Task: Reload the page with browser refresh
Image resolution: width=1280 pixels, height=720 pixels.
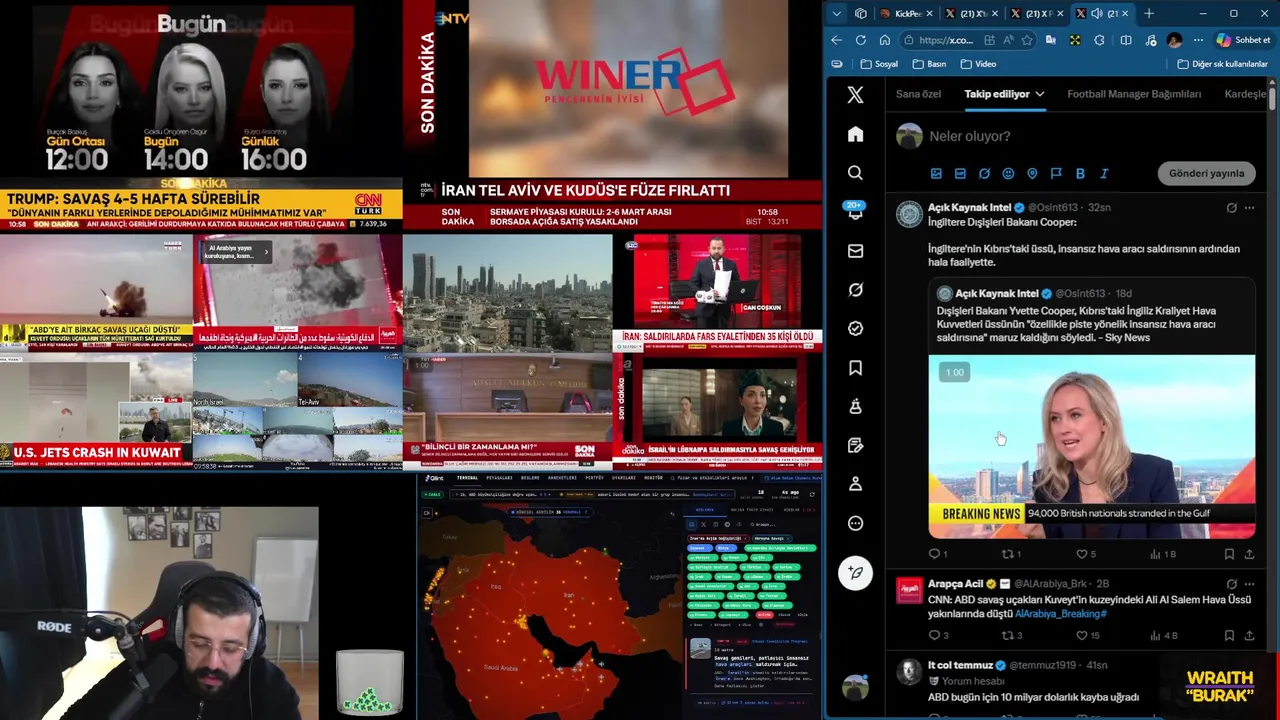Action: [860, 40]
